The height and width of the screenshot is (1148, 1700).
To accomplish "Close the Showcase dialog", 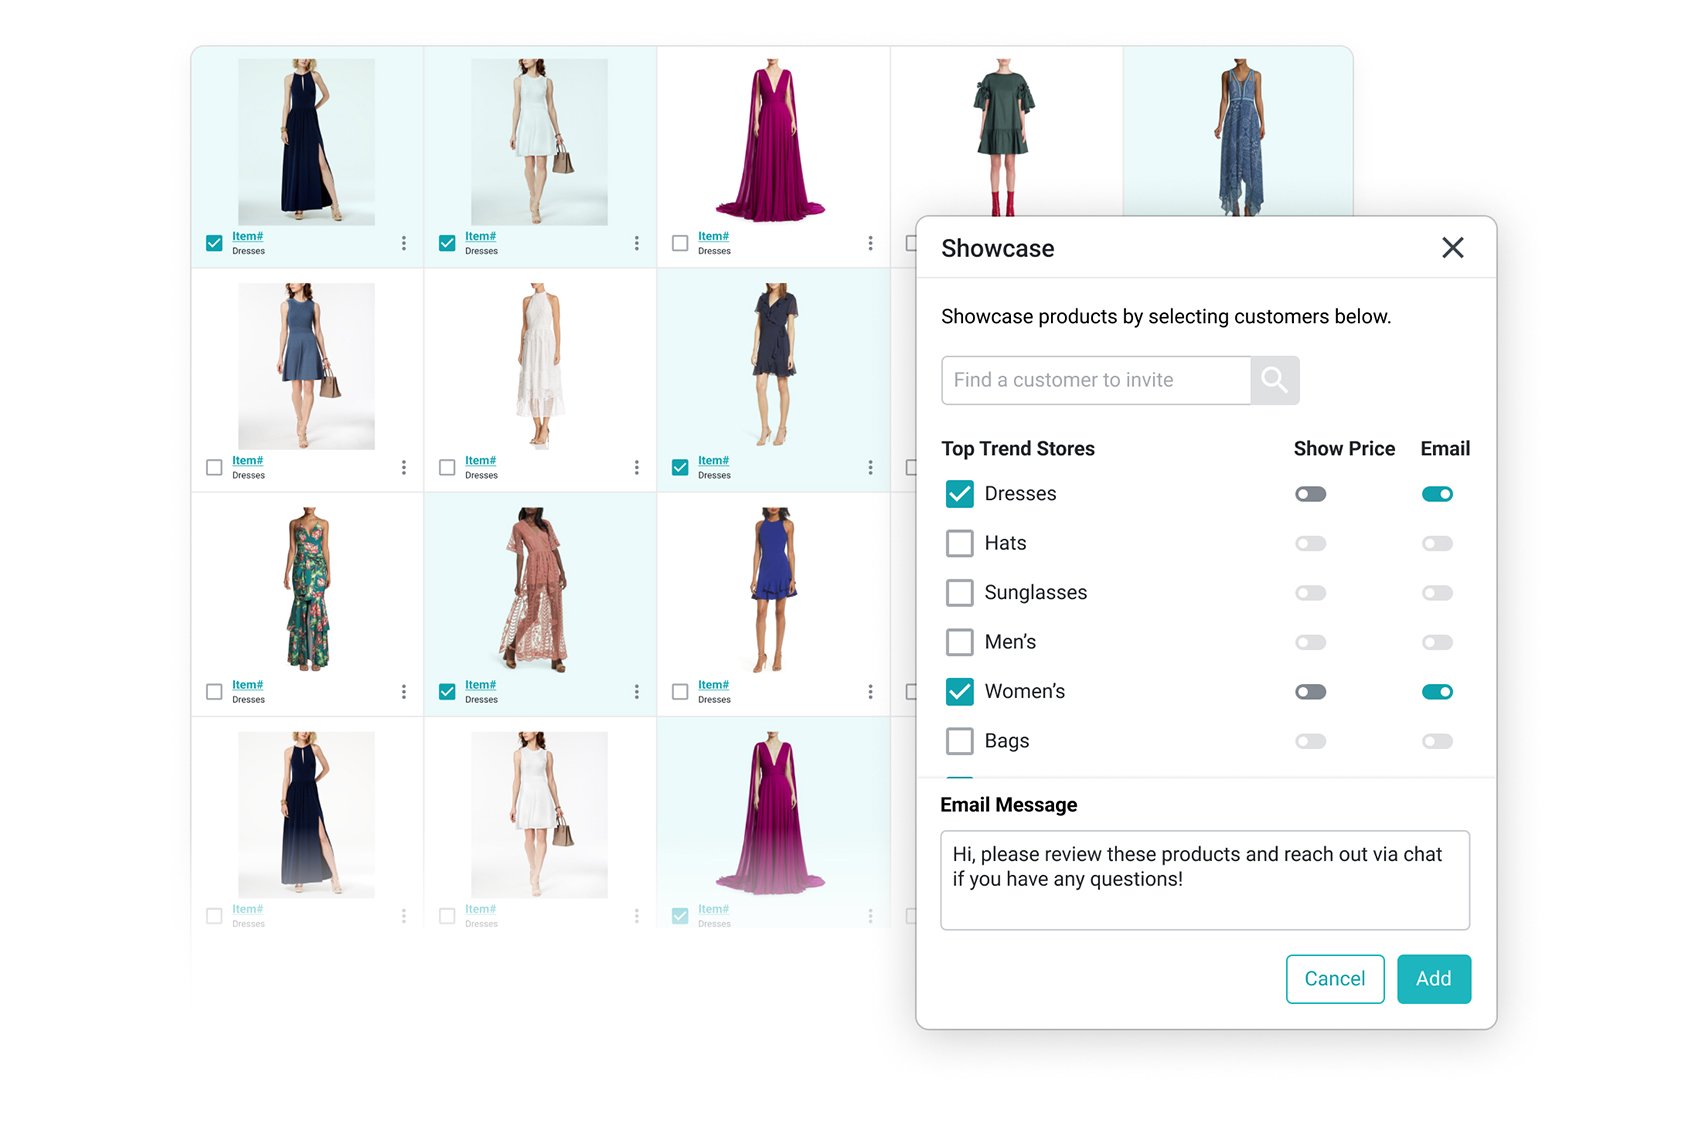I will 1452,248.
